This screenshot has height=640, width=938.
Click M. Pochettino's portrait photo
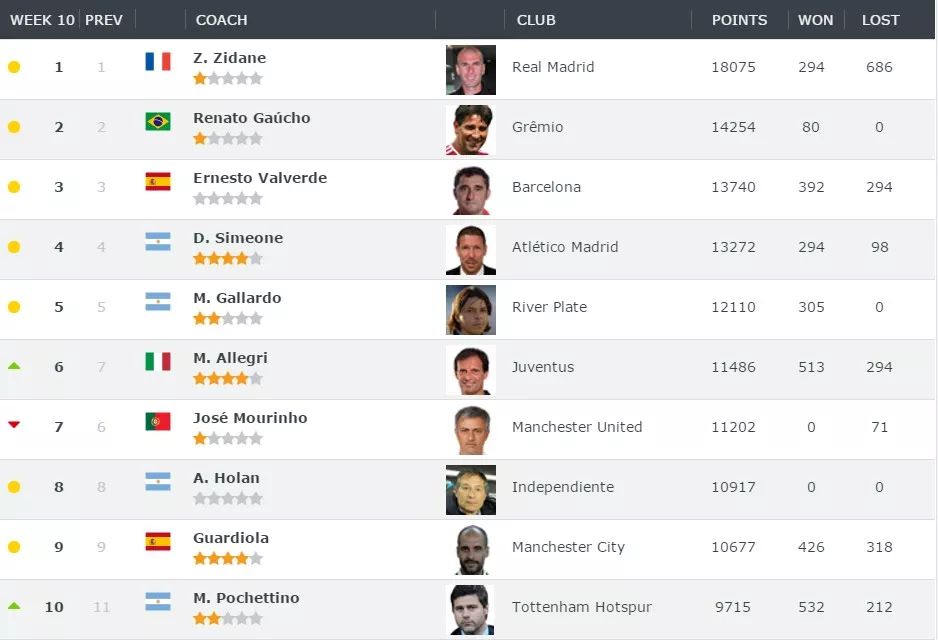[x=471, y=609]
